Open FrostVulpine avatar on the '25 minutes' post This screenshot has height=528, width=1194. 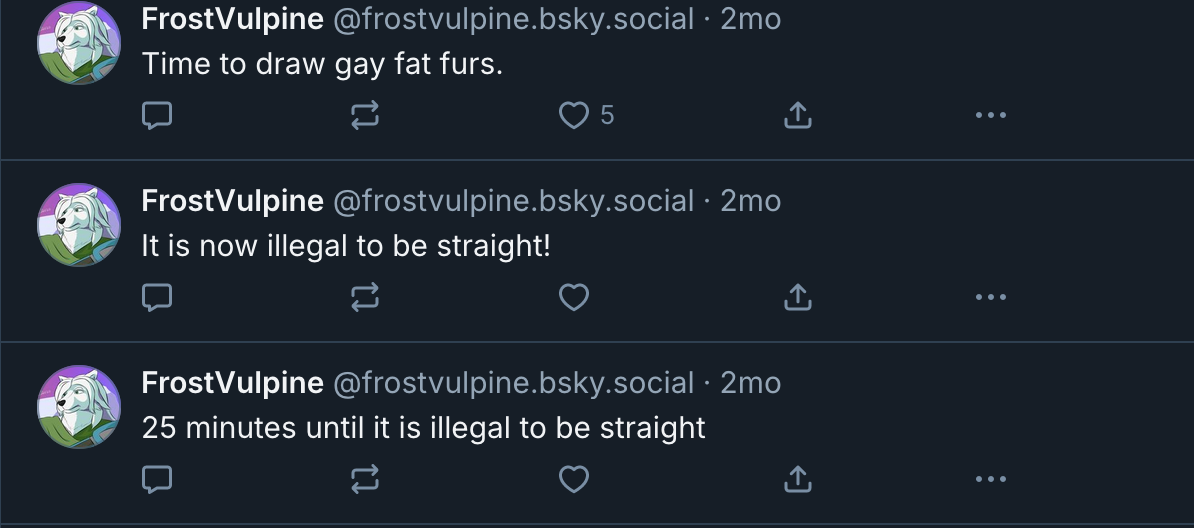(x=79, y=407)
